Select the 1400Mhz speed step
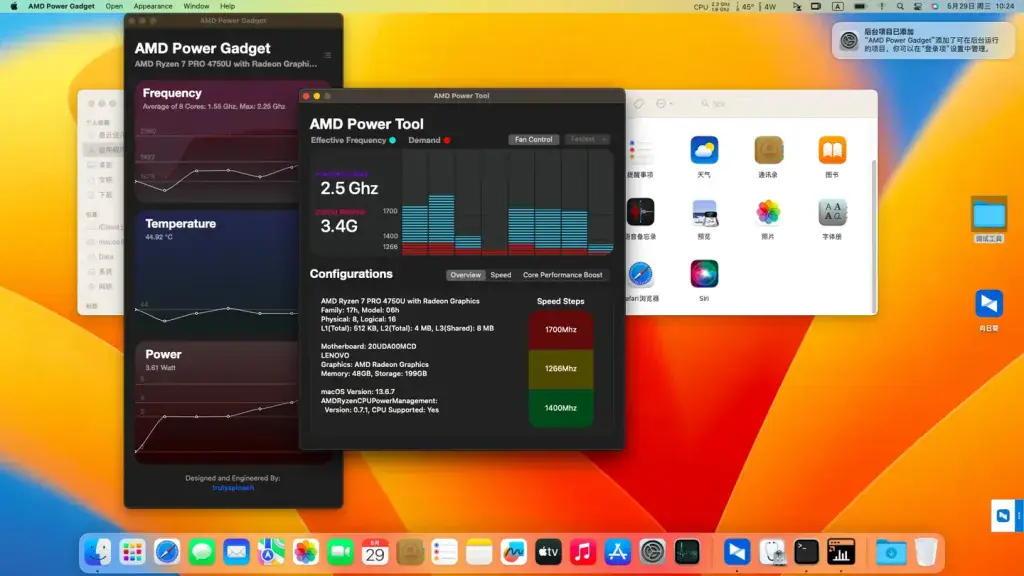 click(x=560, y=408)
